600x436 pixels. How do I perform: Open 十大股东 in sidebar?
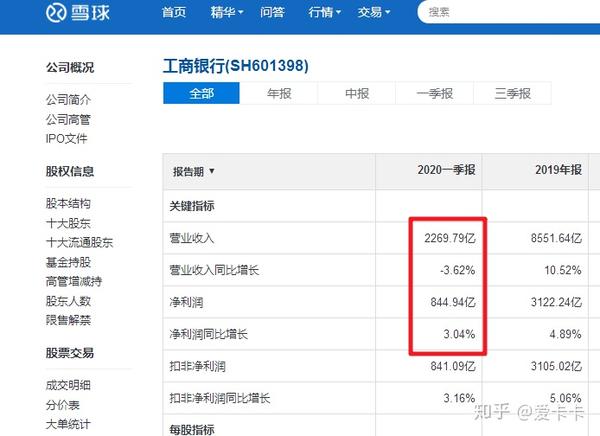coord(68,223)
